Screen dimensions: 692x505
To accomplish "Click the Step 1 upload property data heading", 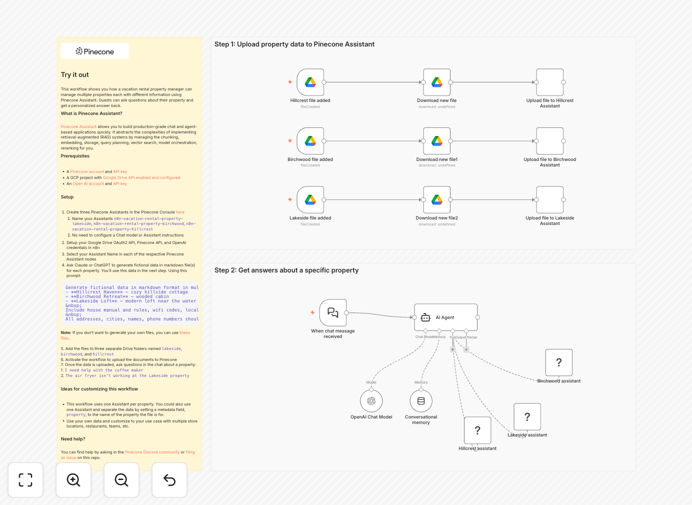I will (294, 44).
